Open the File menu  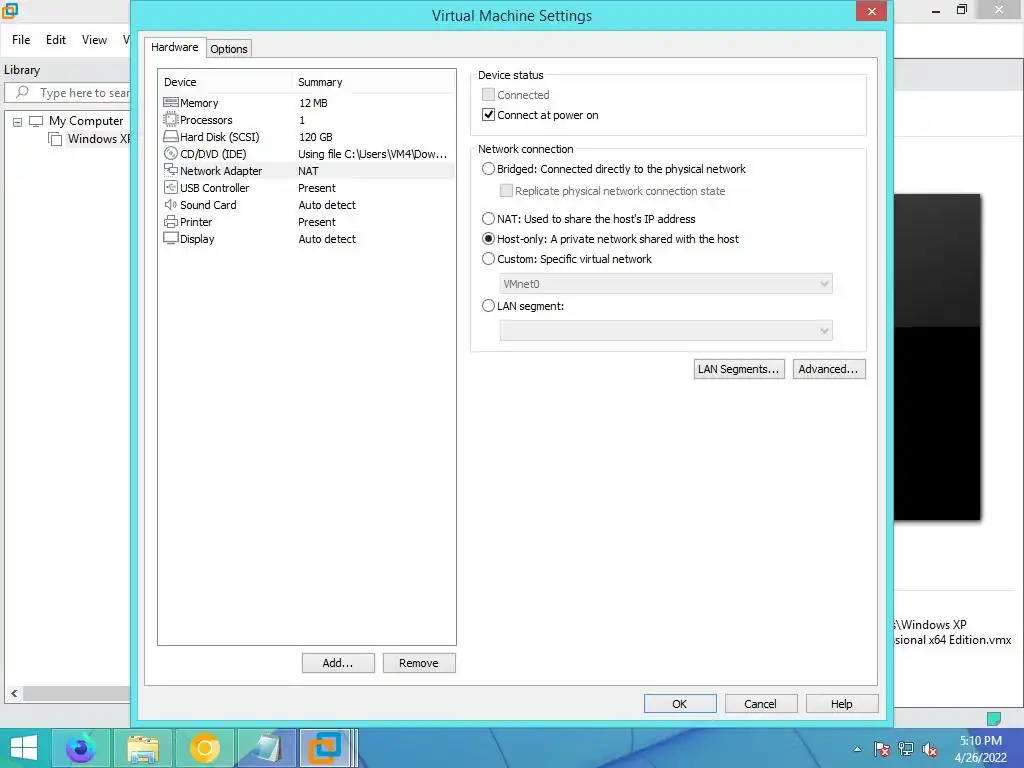(21, 40)
